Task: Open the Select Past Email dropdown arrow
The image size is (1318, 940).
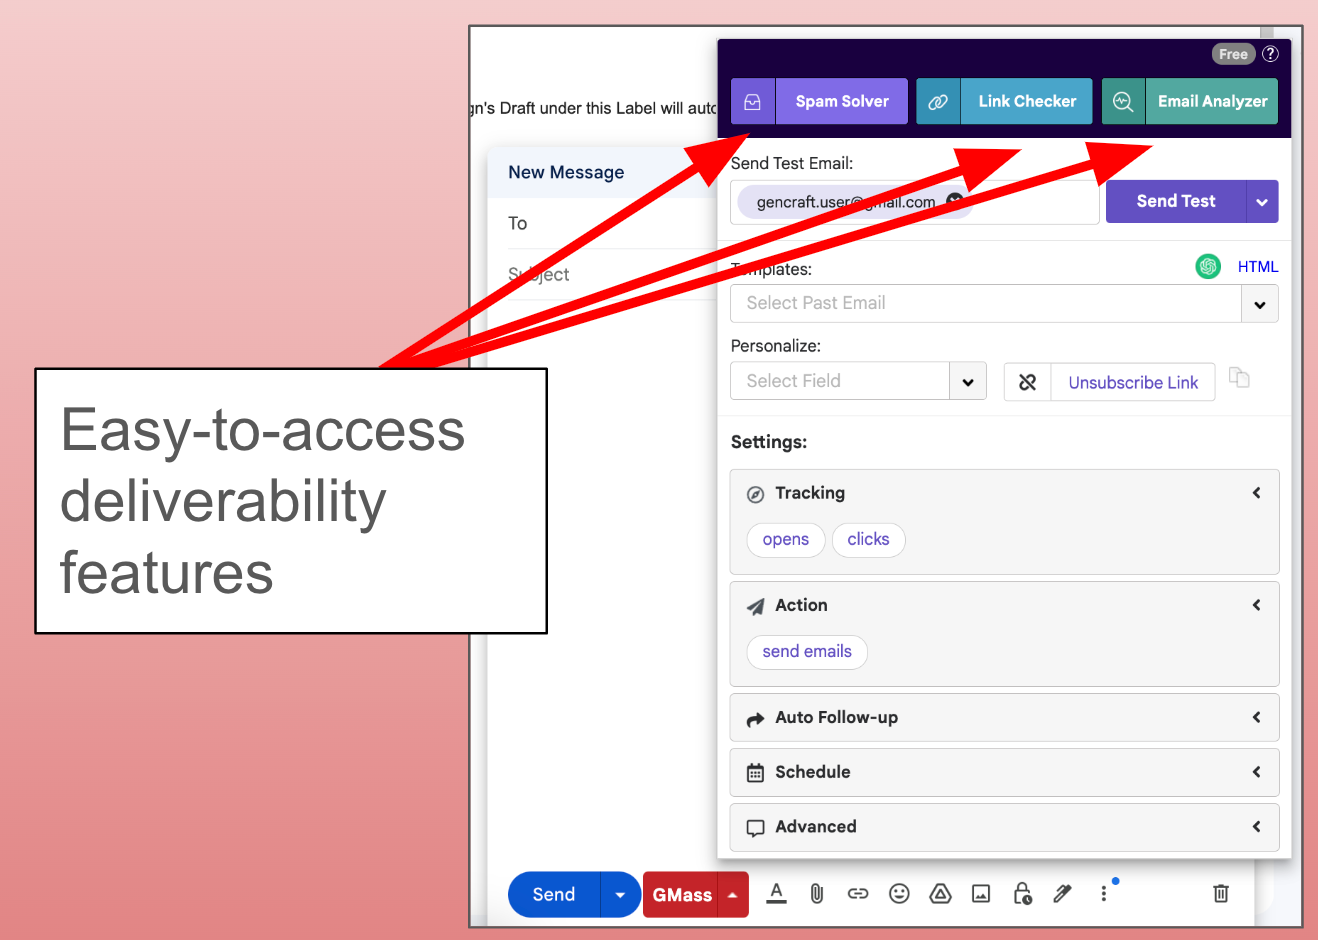Action: 1260,304
